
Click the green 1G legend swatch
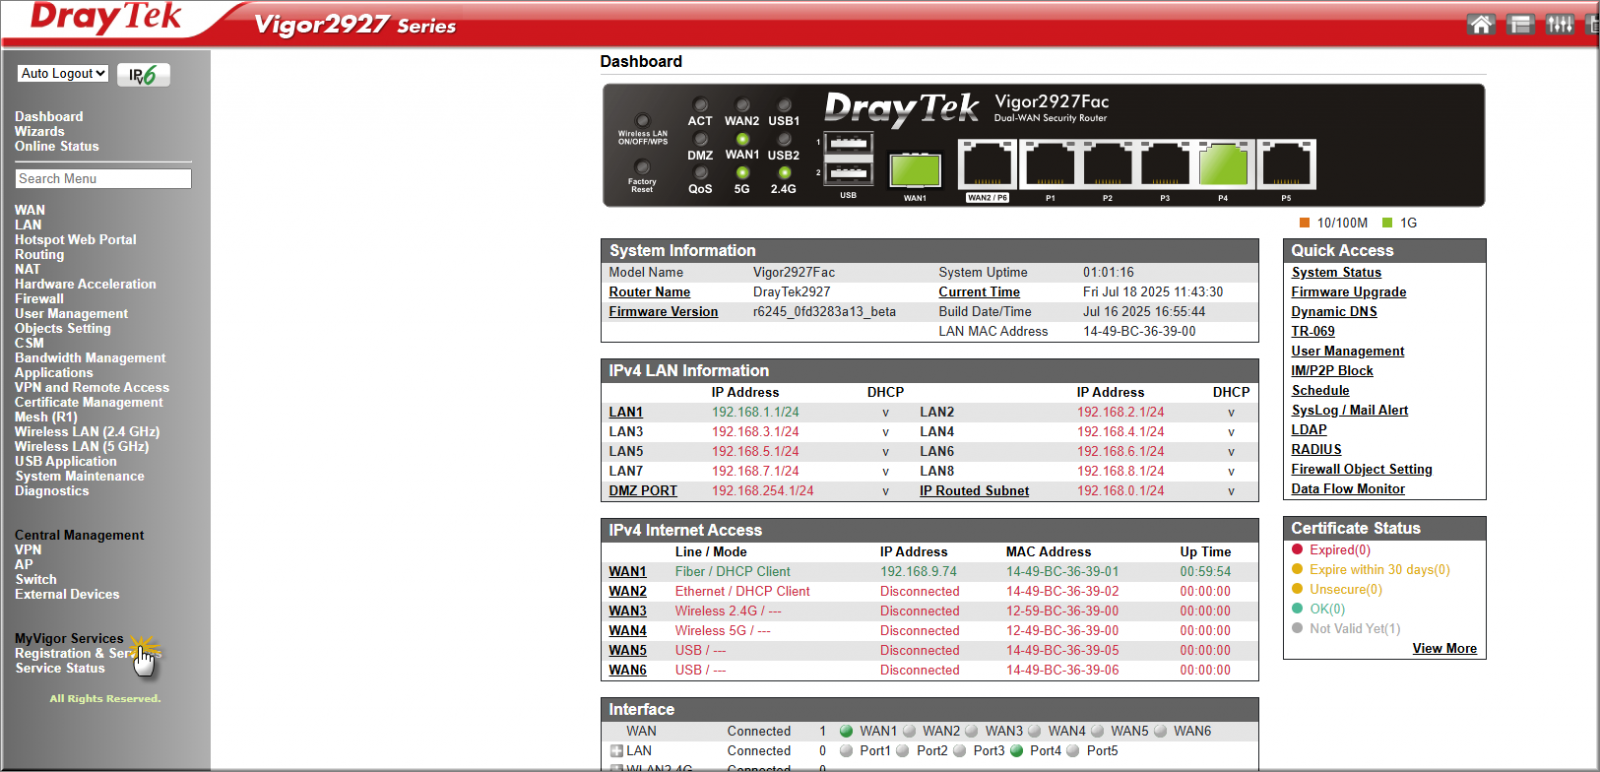click(x=1387, y=223)
